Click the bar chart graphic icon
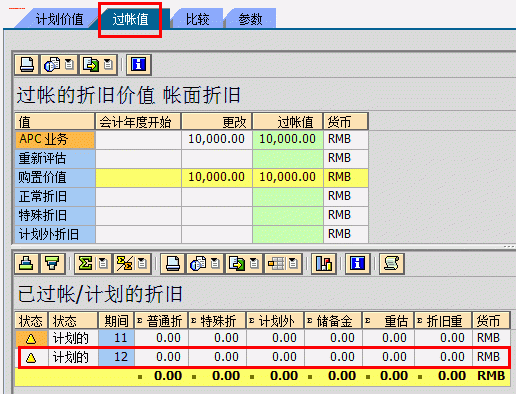This screenshot has width=516, height=394. [324, 264]
